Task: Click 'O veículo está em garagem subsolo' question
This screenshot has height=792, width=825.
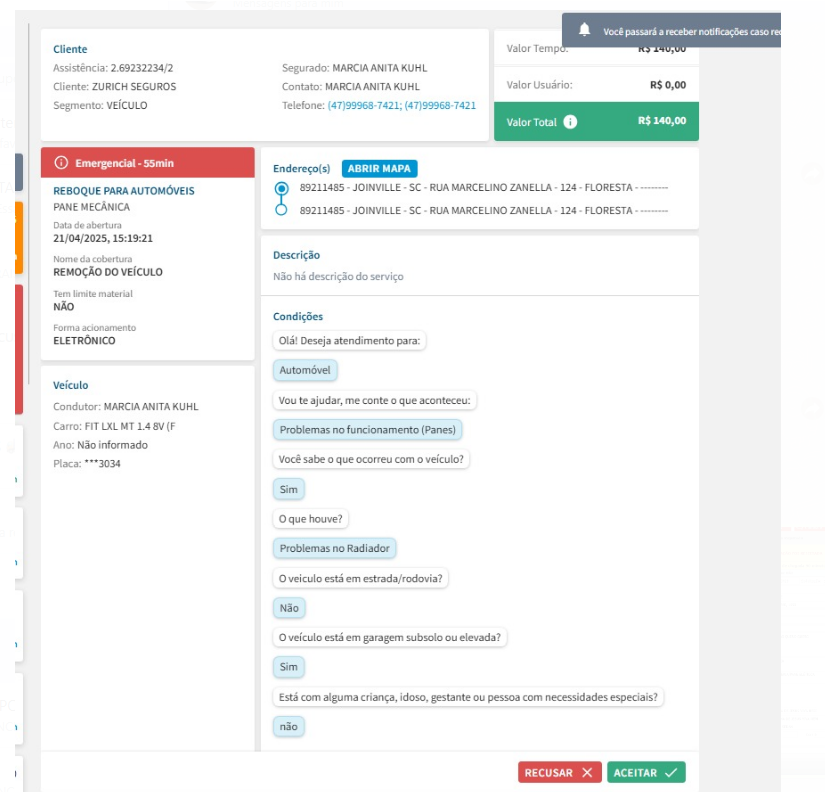Action: click(390, 637)
